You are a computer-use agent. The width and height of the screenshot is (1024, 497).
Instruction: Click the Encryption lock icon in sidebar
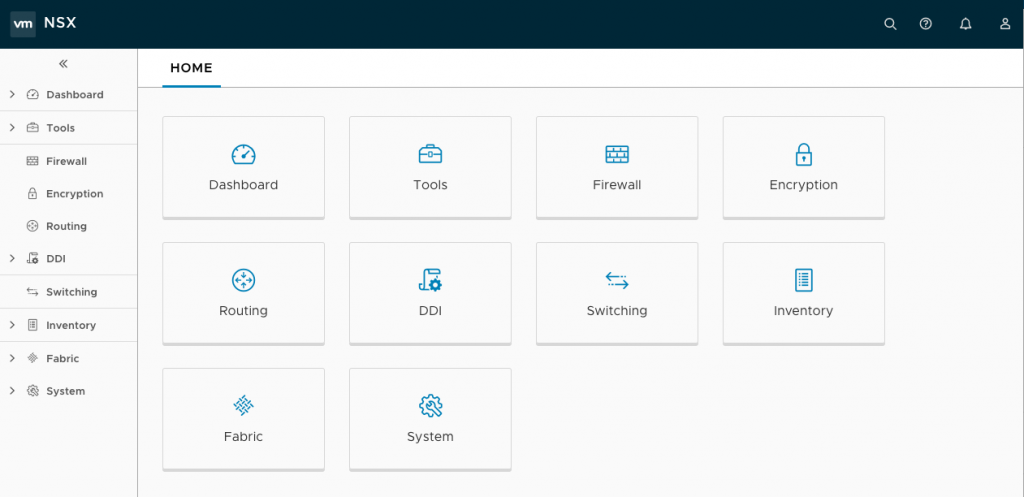click(33, 193)
